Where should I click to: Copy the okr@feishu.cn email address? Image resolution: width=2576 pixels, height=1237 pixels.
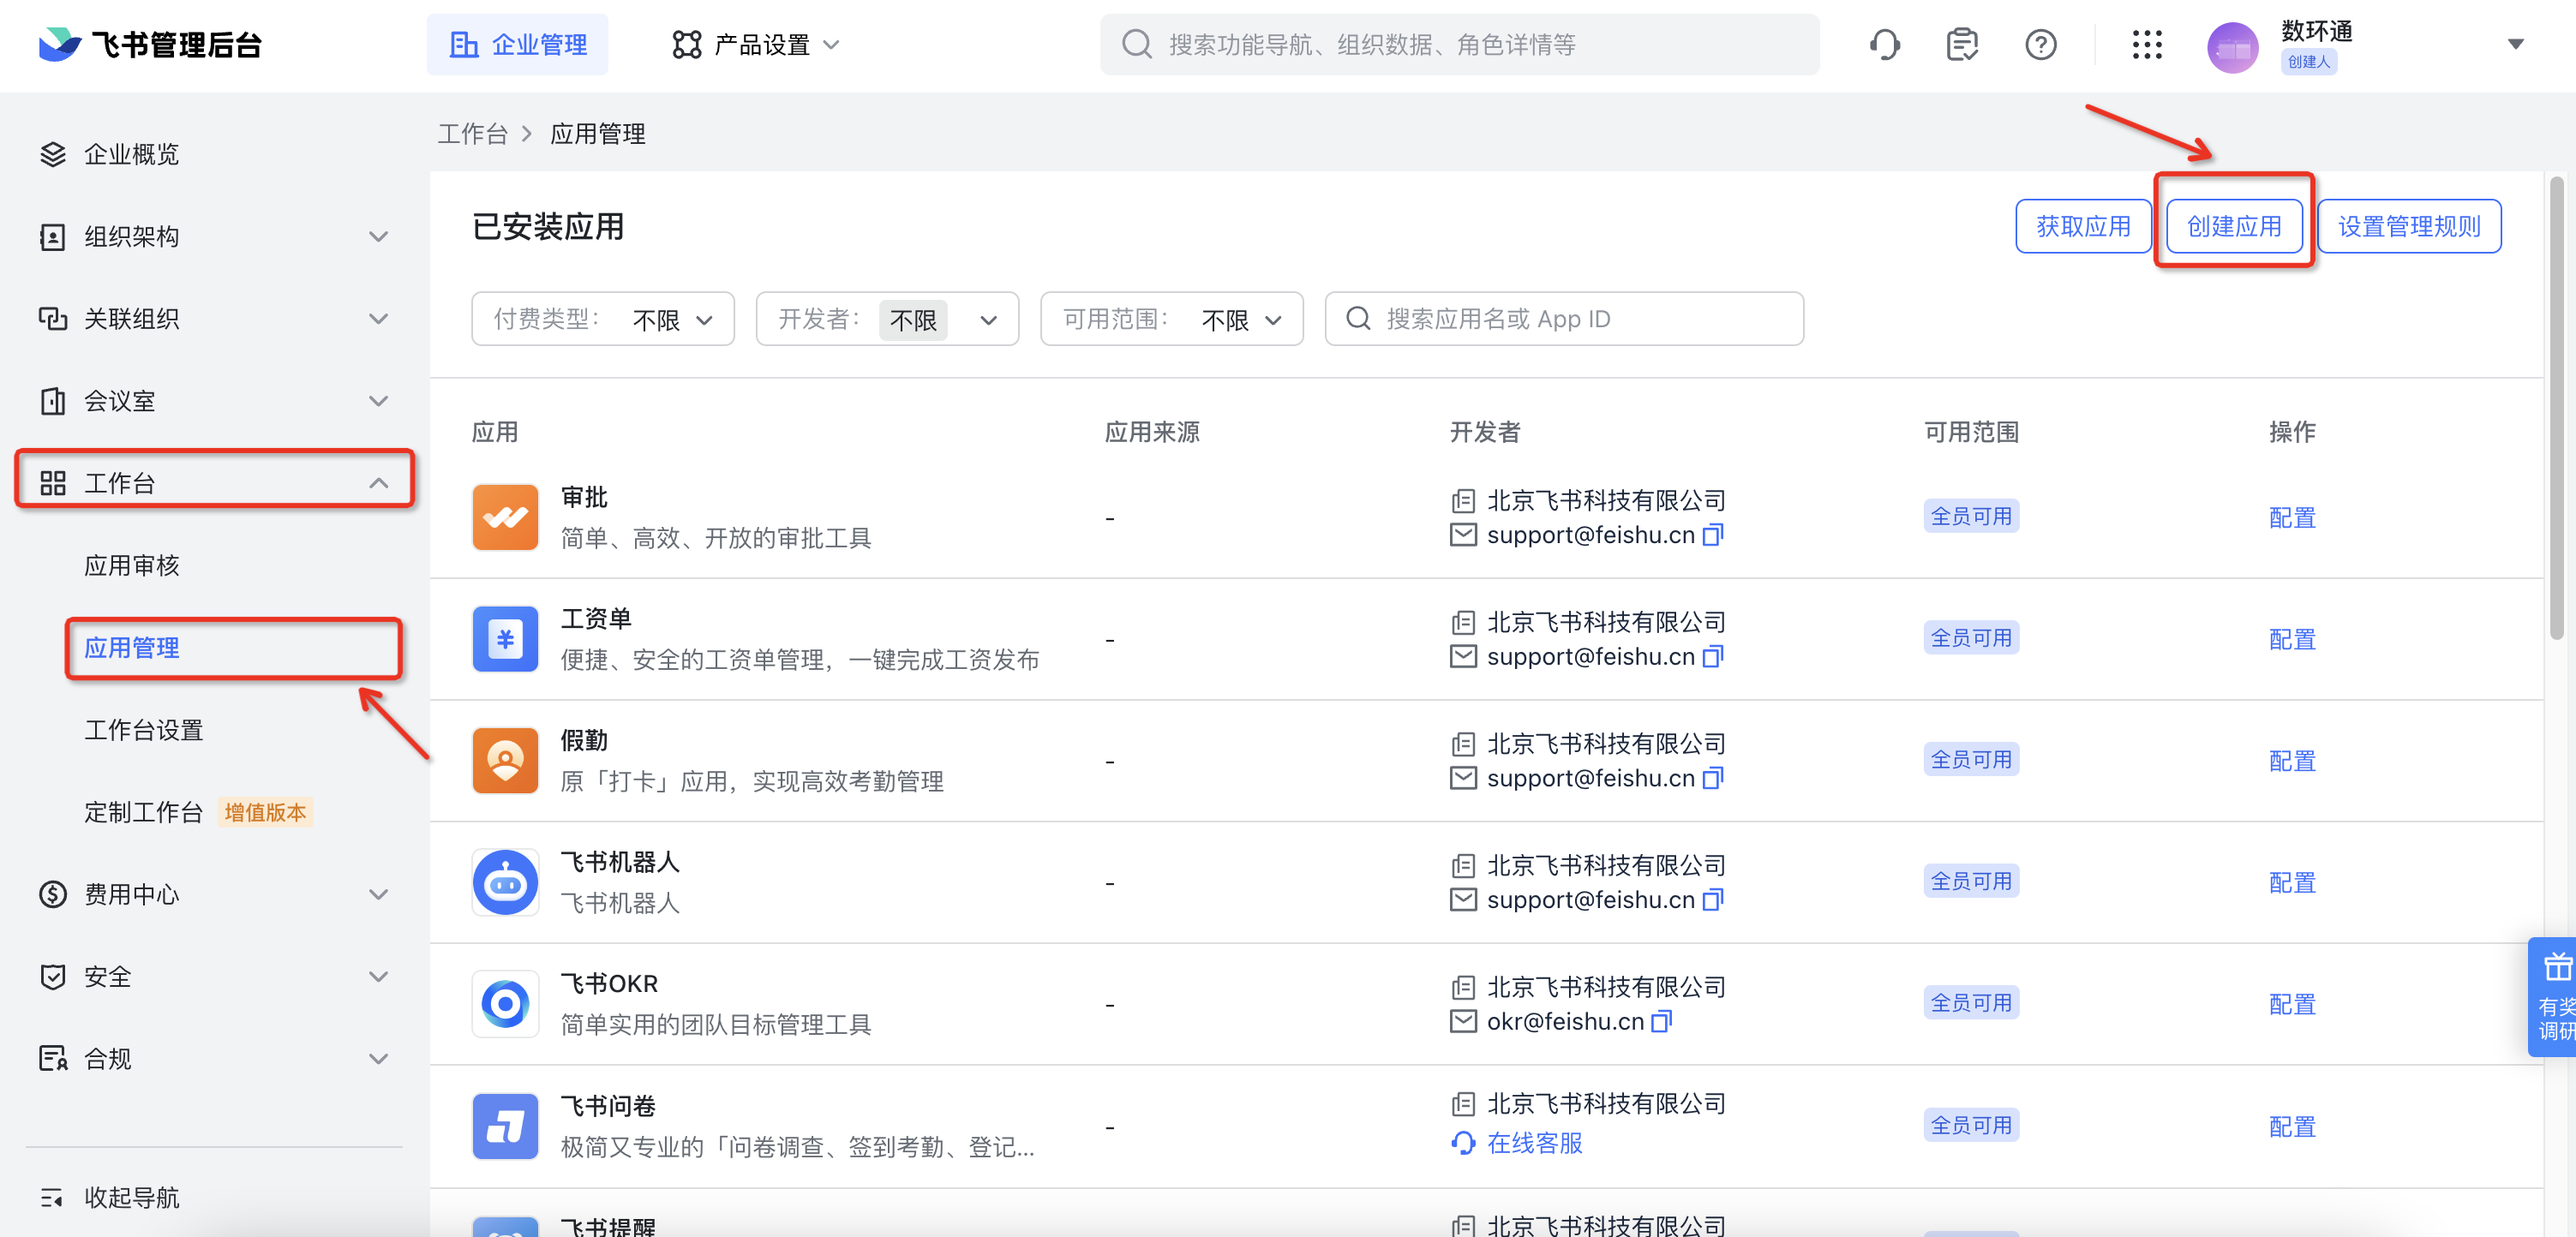[x=1661, y=1021]
